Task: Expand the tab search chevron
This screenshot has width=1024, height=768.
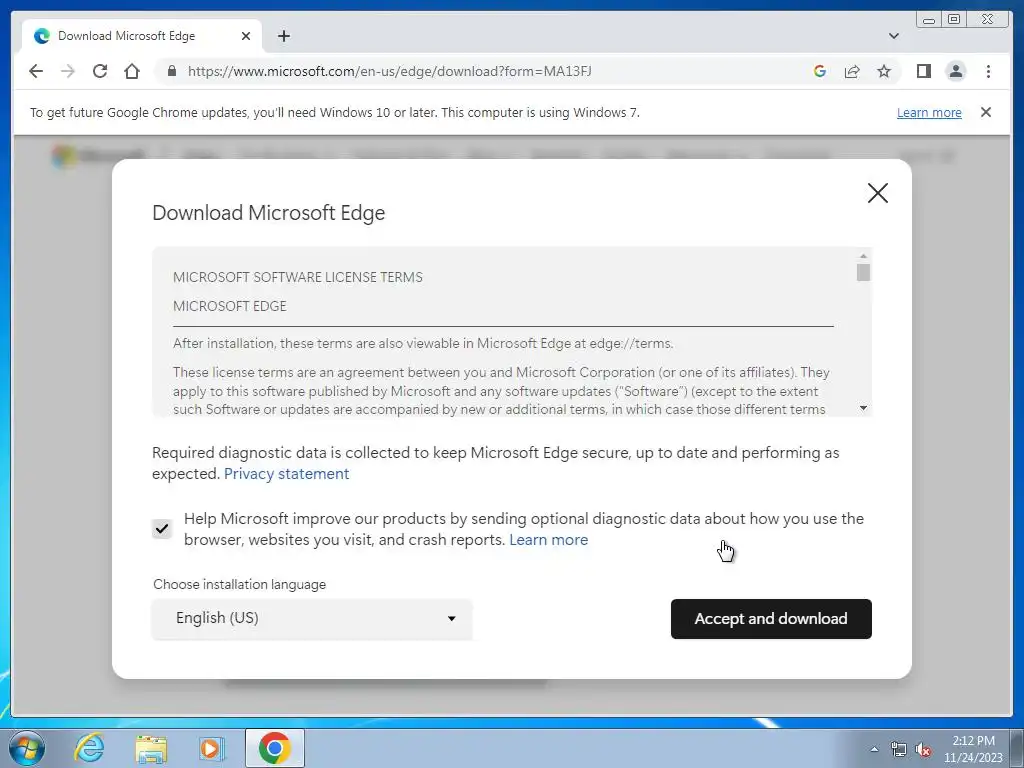Action: pyautogui.click(x=893, y=36)
